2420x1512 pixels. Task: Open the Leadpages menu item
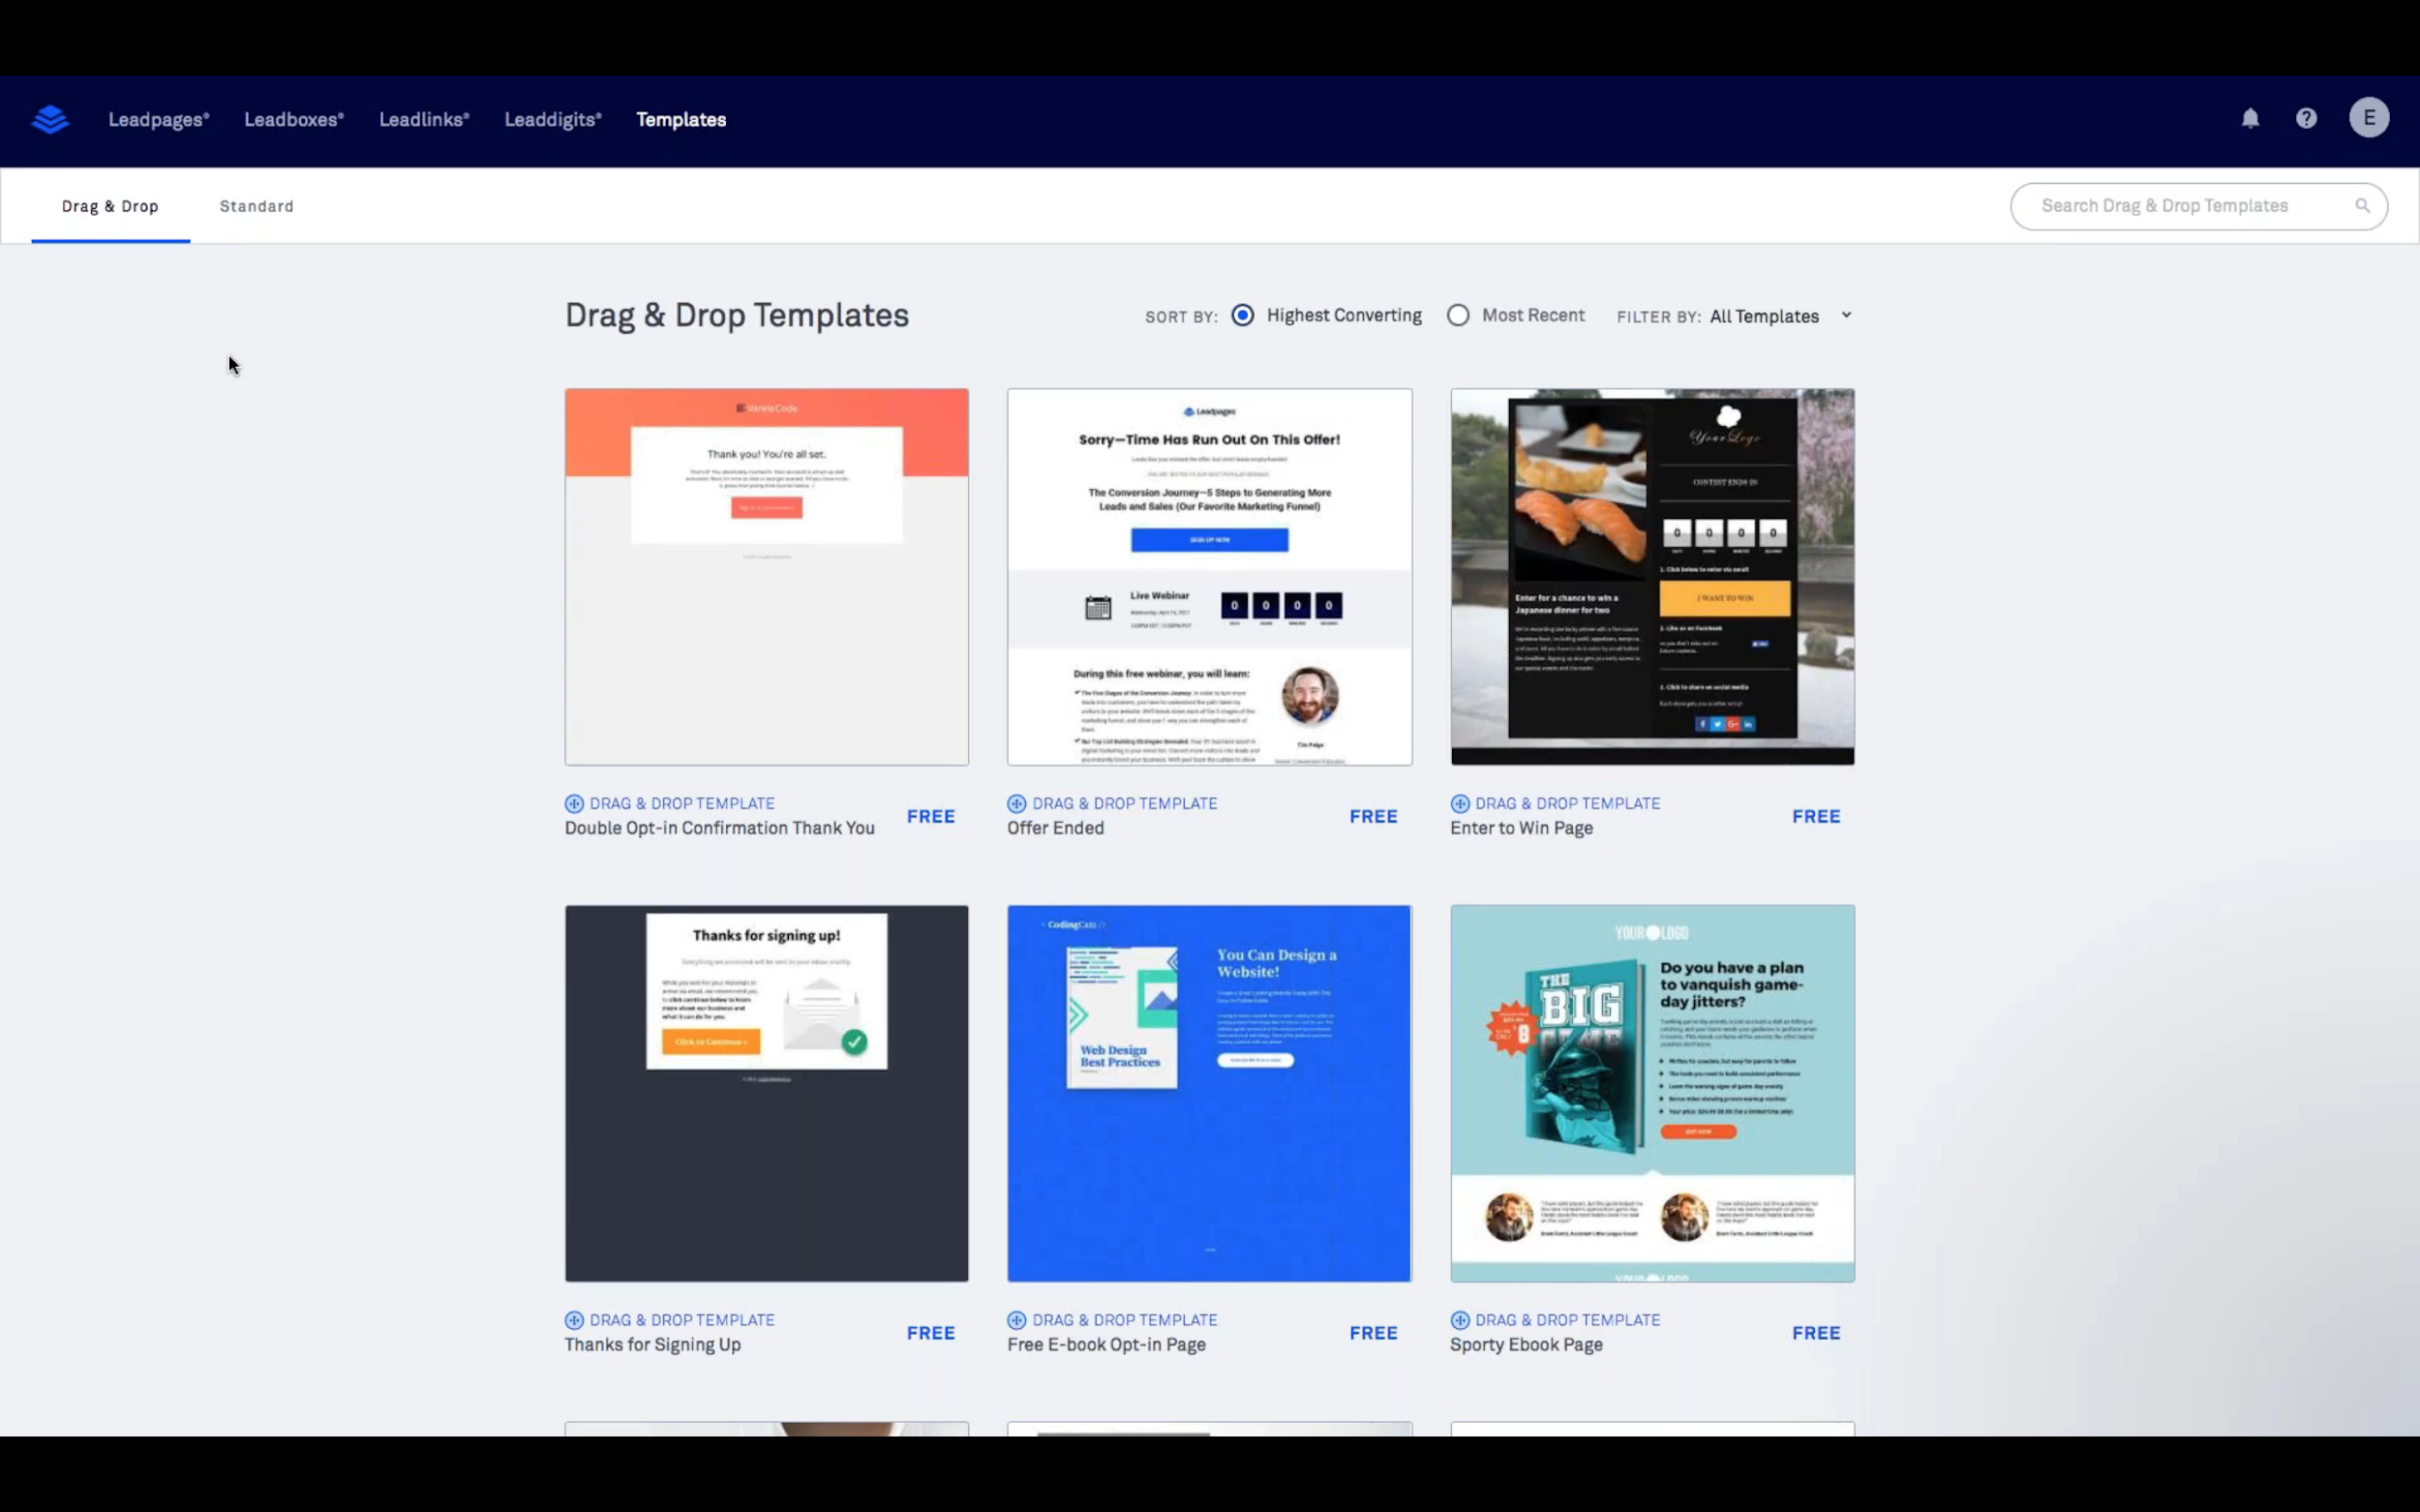point(159,119)
